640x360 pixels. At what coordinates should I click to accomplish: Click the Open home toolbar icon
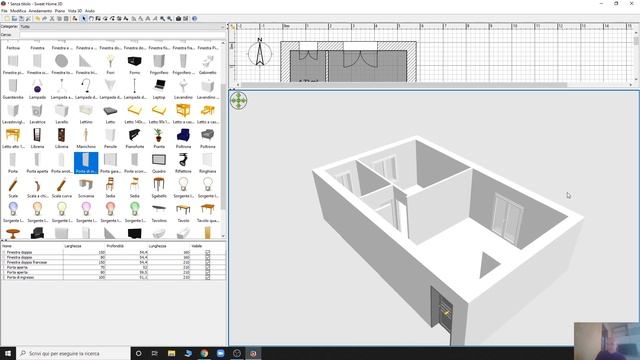point(14,18)
